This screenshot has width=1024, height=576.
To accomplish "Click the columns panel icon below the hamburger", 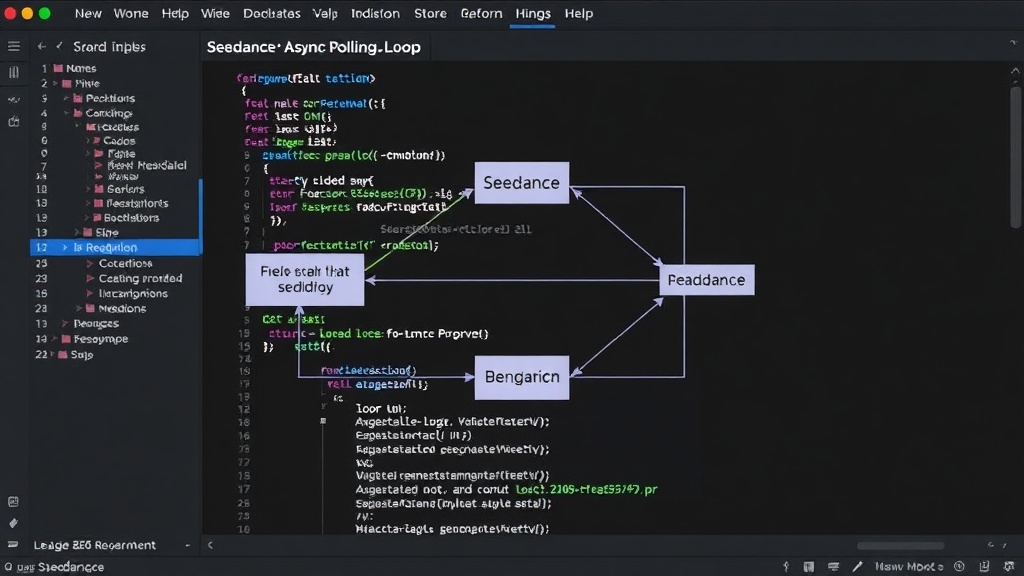I will 14,72.
